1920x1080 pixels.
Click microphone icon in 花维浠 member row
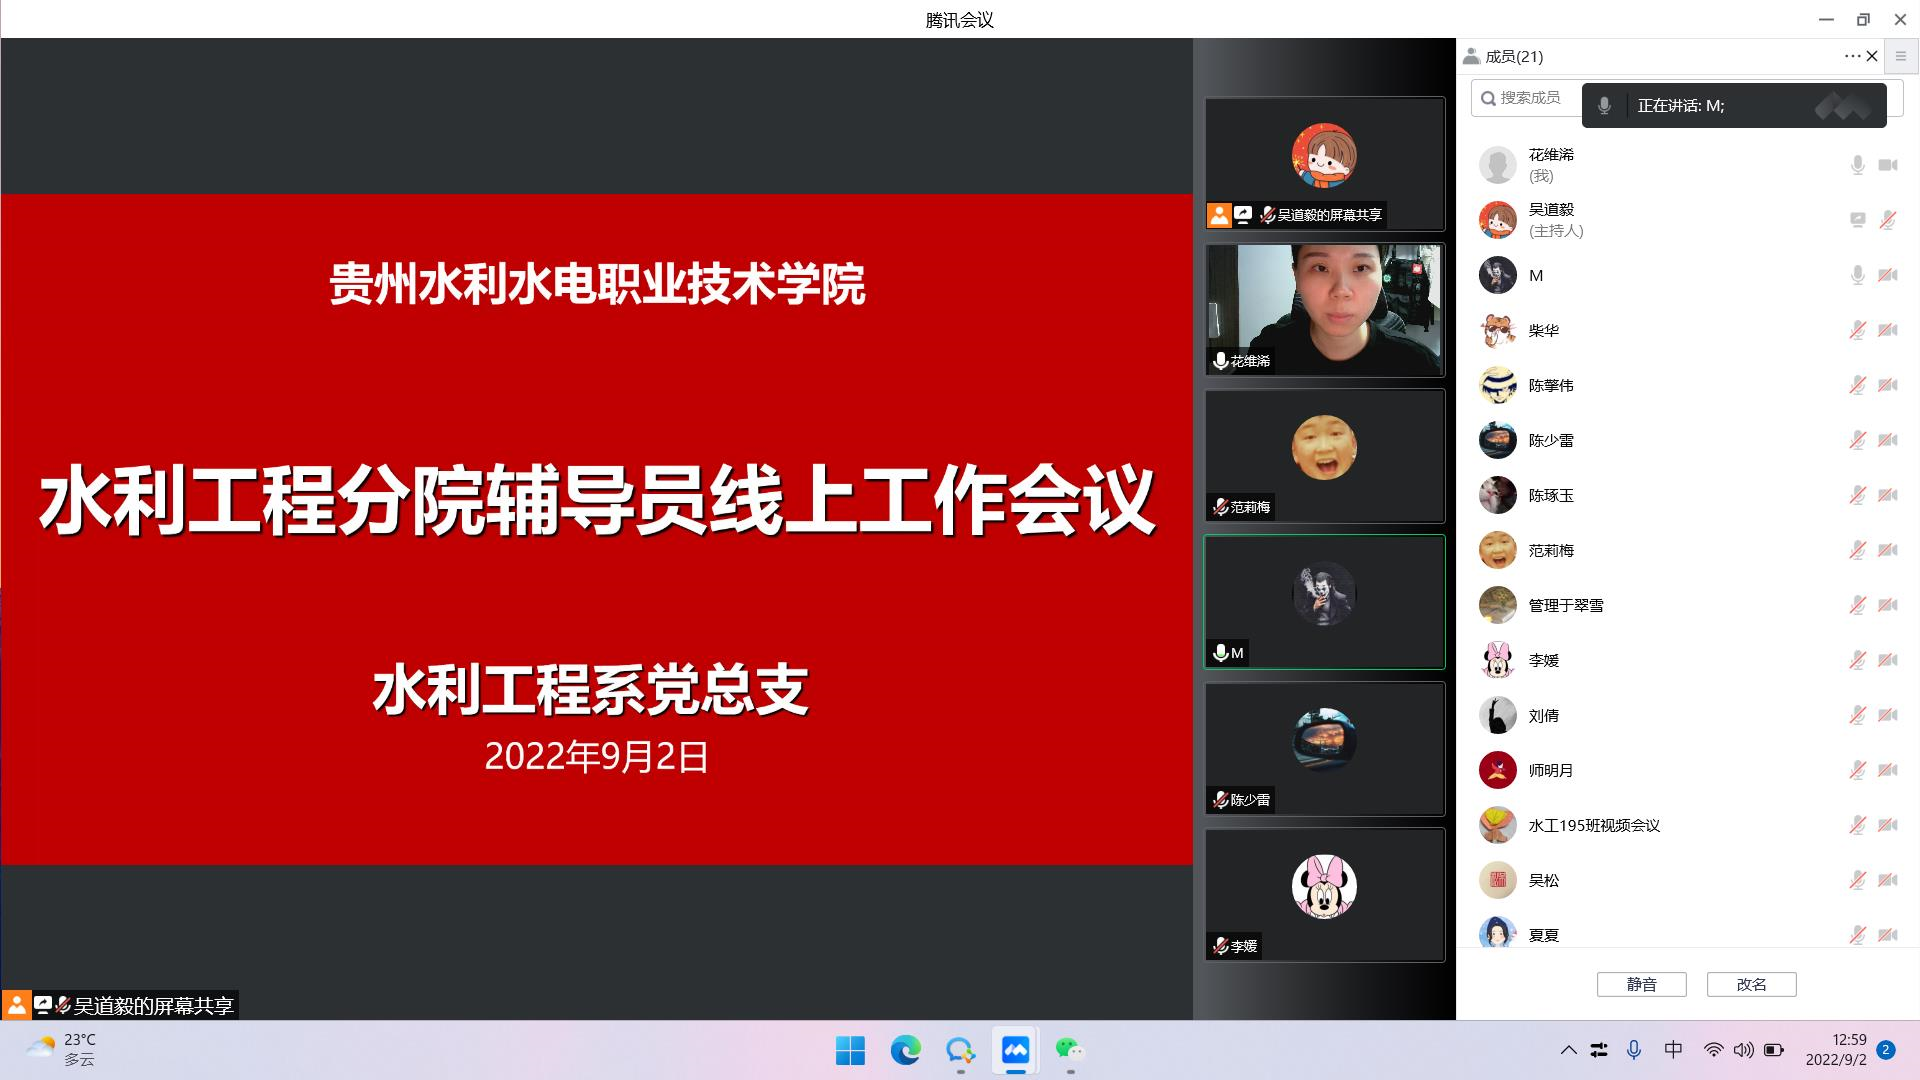[x=1857, y=165]
